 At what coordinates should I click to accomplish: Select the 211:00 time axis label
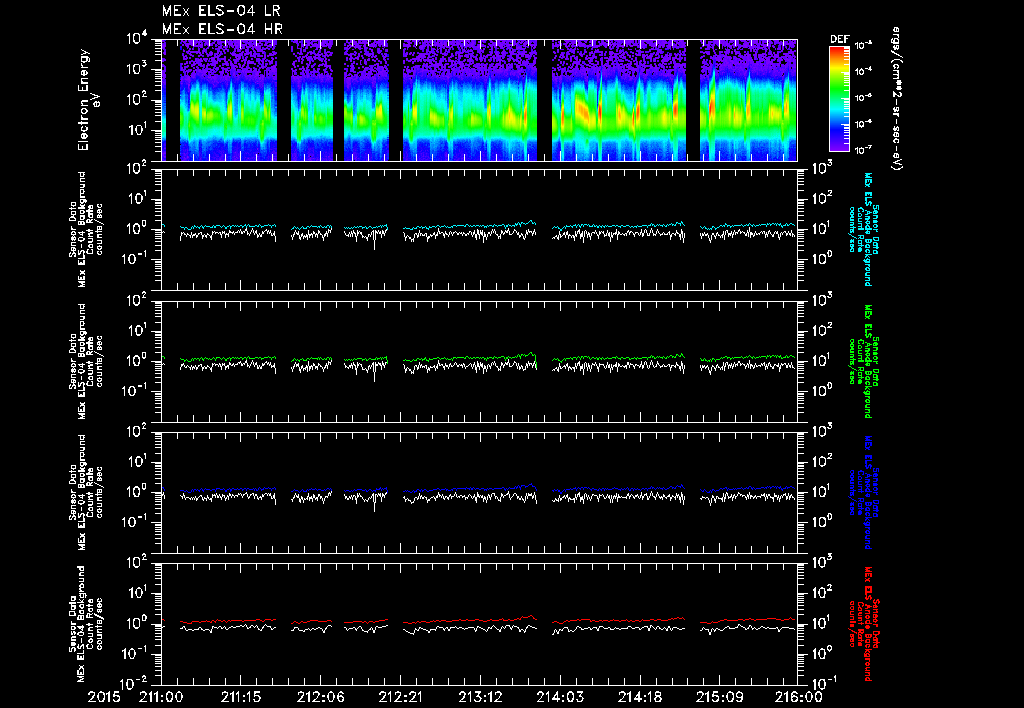[x=161, y=696]
